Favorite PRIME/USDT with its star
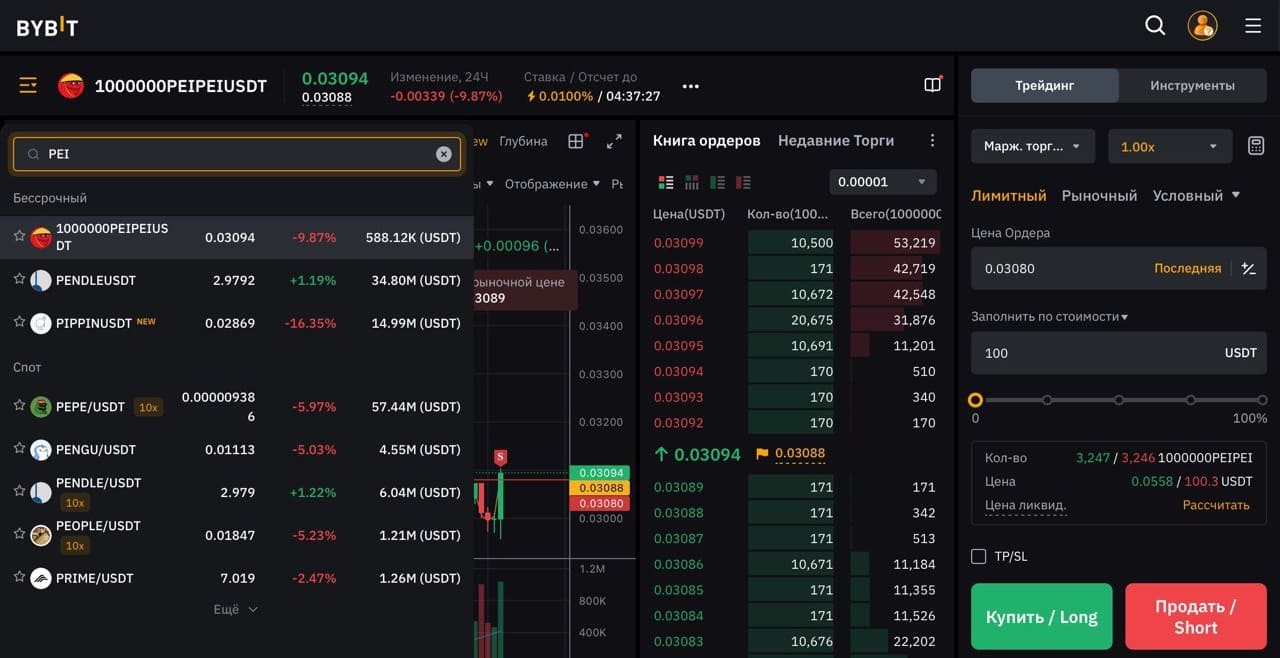This screenshot has height=658, width=1280. pyautogui.click(x=19, y=576)
